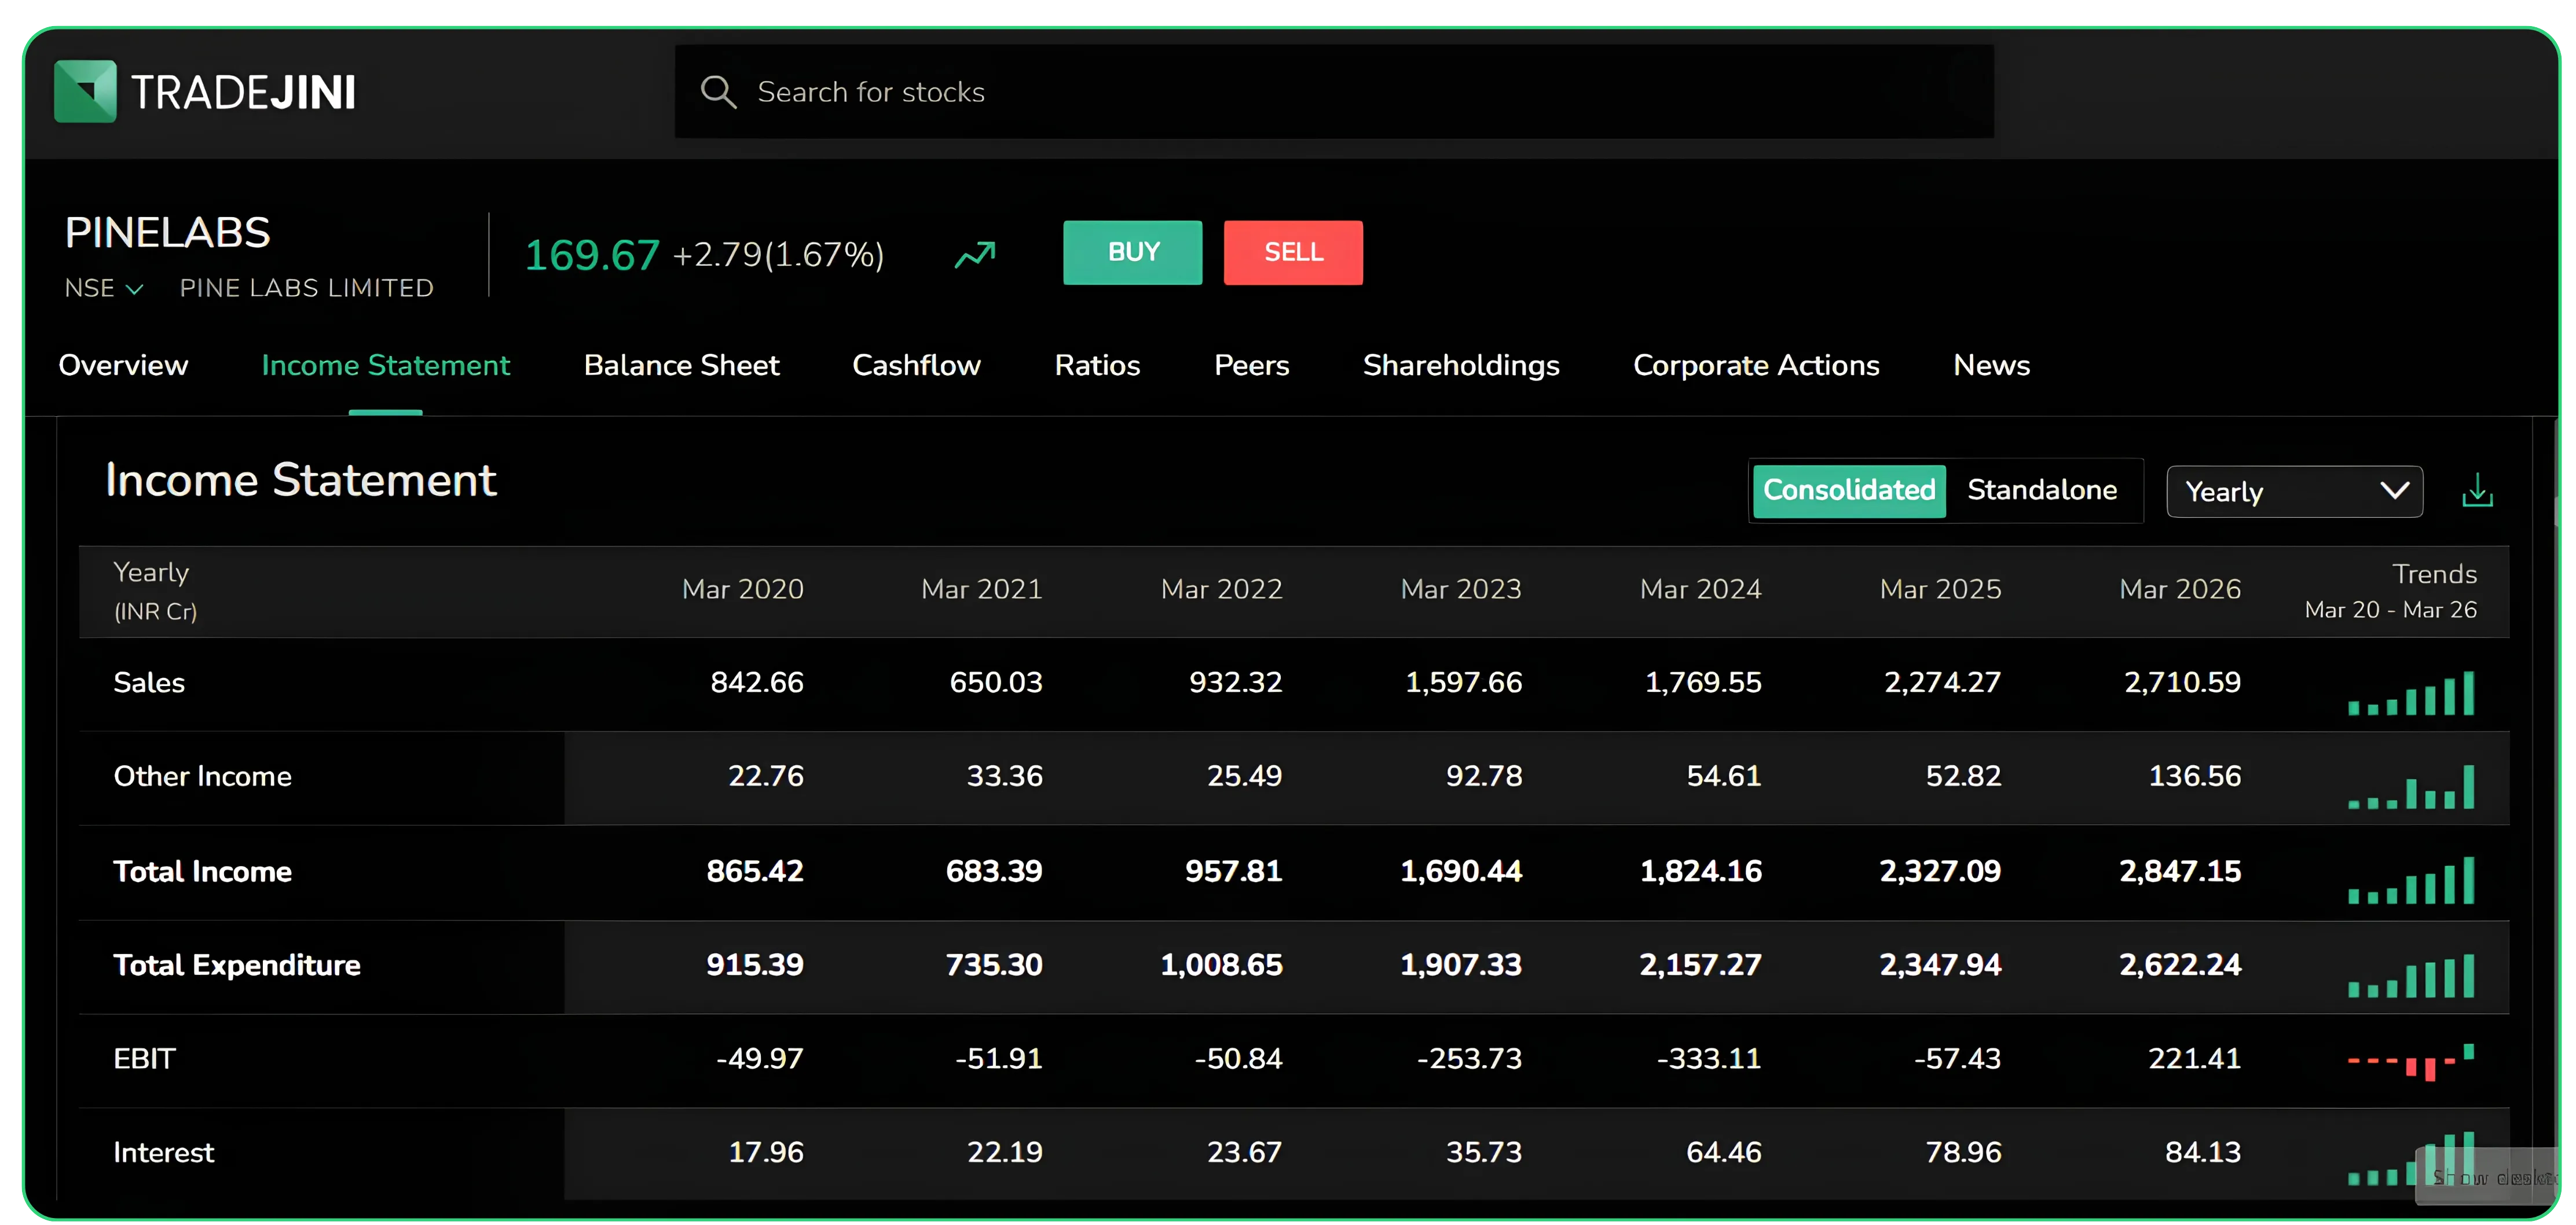Expand the NSE exchange dropdown
The height and width of the screenshot is (1225, 2576).
click(x=104, y=288)
